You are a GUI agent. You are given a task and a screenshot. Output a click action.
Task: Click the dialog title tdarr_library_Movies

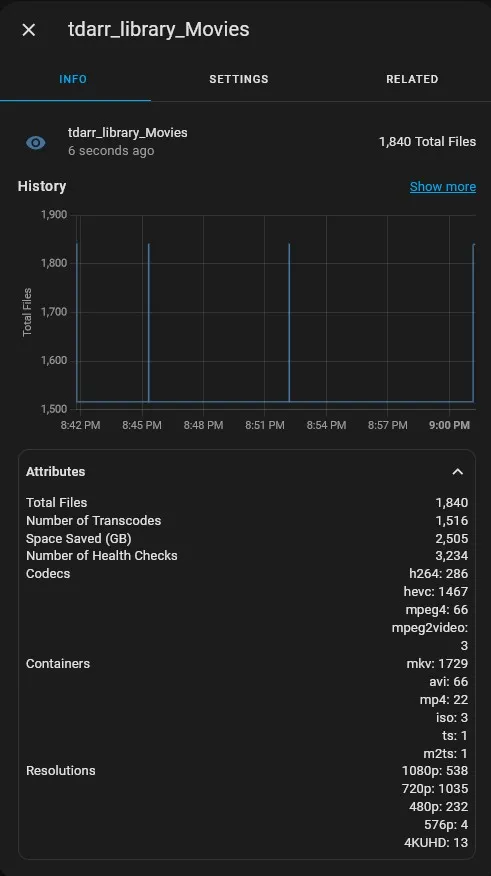coord(159,29)
